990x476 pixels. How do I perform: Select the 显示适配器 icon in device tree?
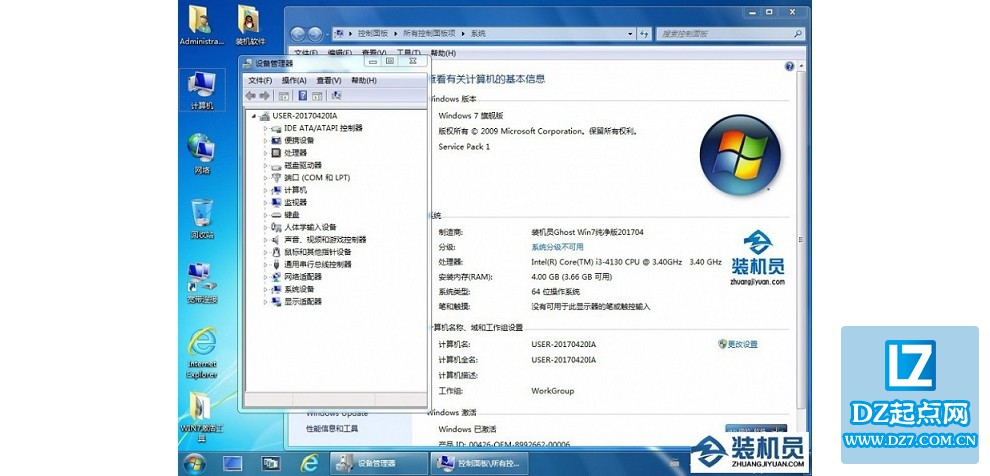276,302
